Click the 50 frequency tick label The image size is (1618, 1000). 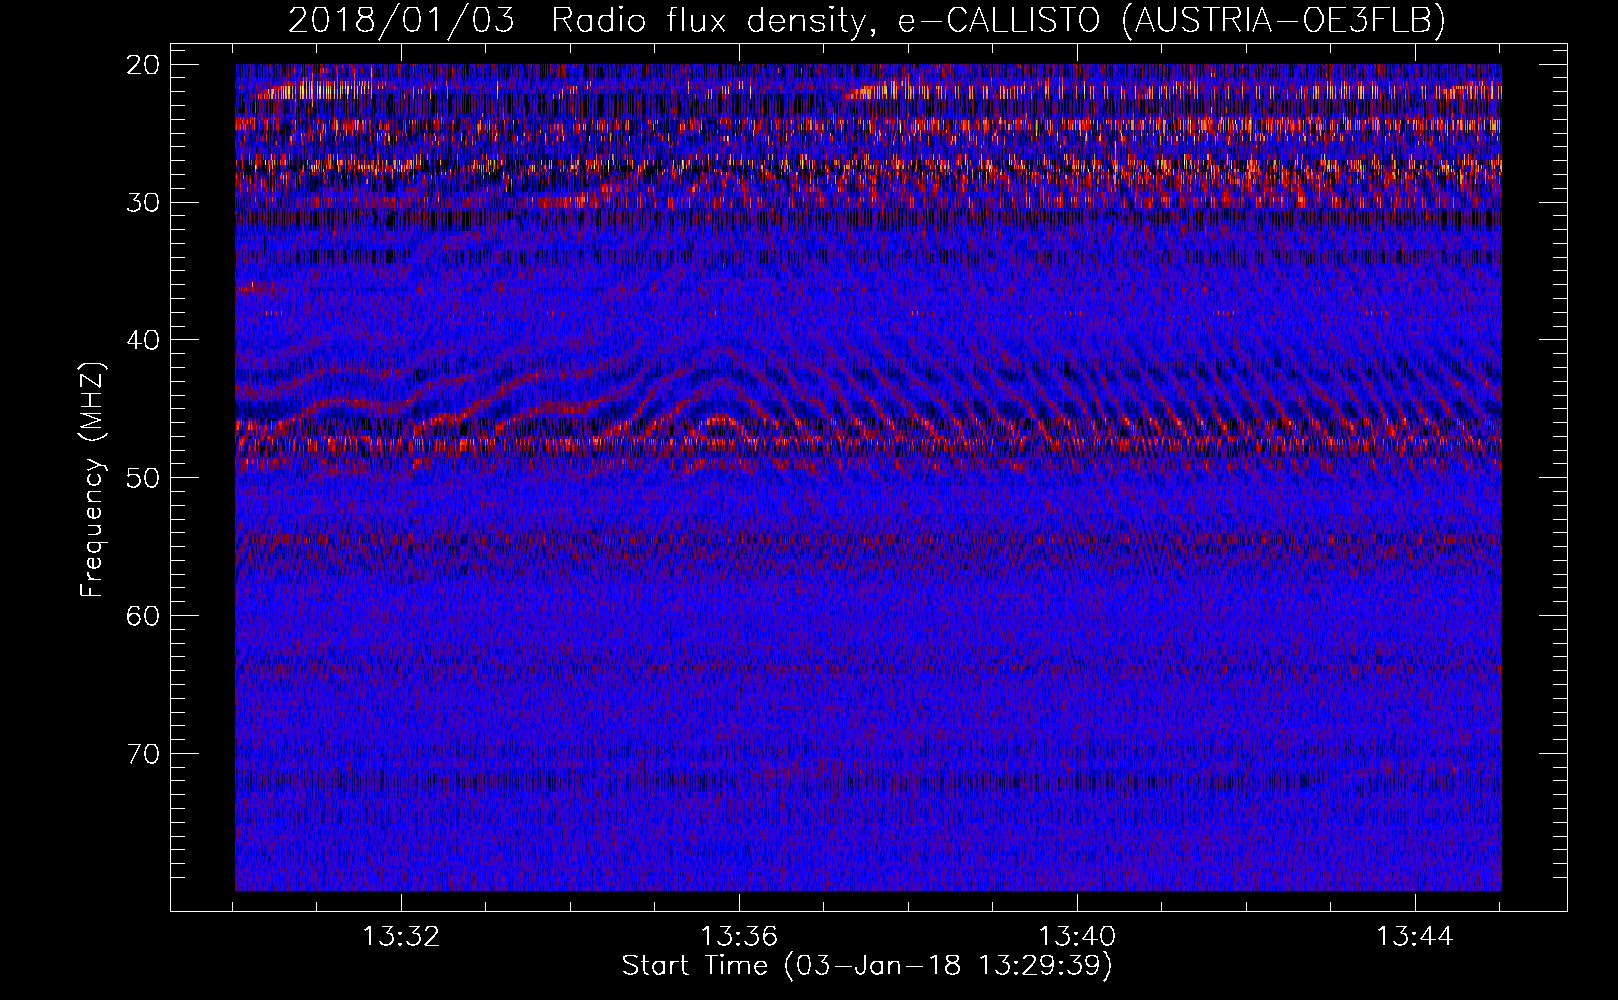tap(144, 478)
